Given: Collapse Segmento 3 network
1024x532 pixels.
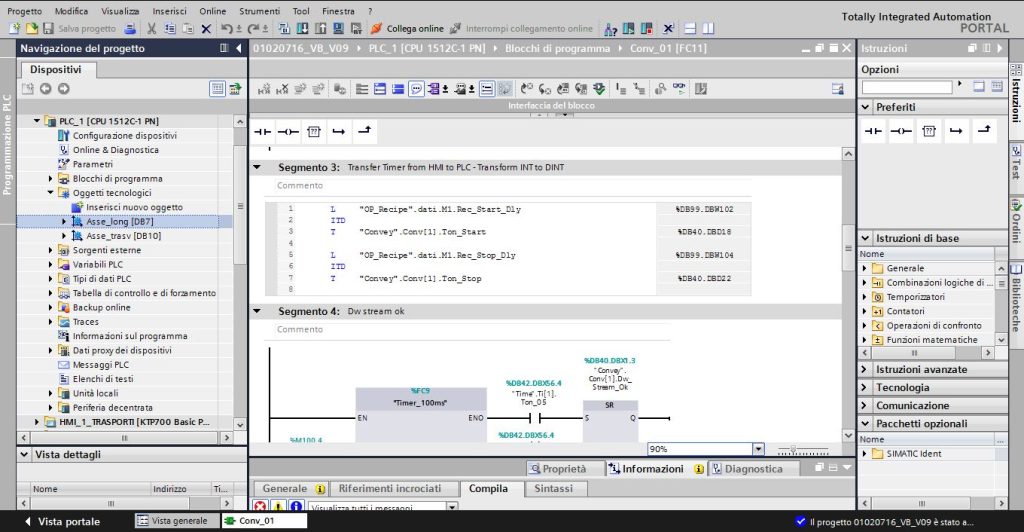Looking at the screenshot, I should [x=257, y=167].
